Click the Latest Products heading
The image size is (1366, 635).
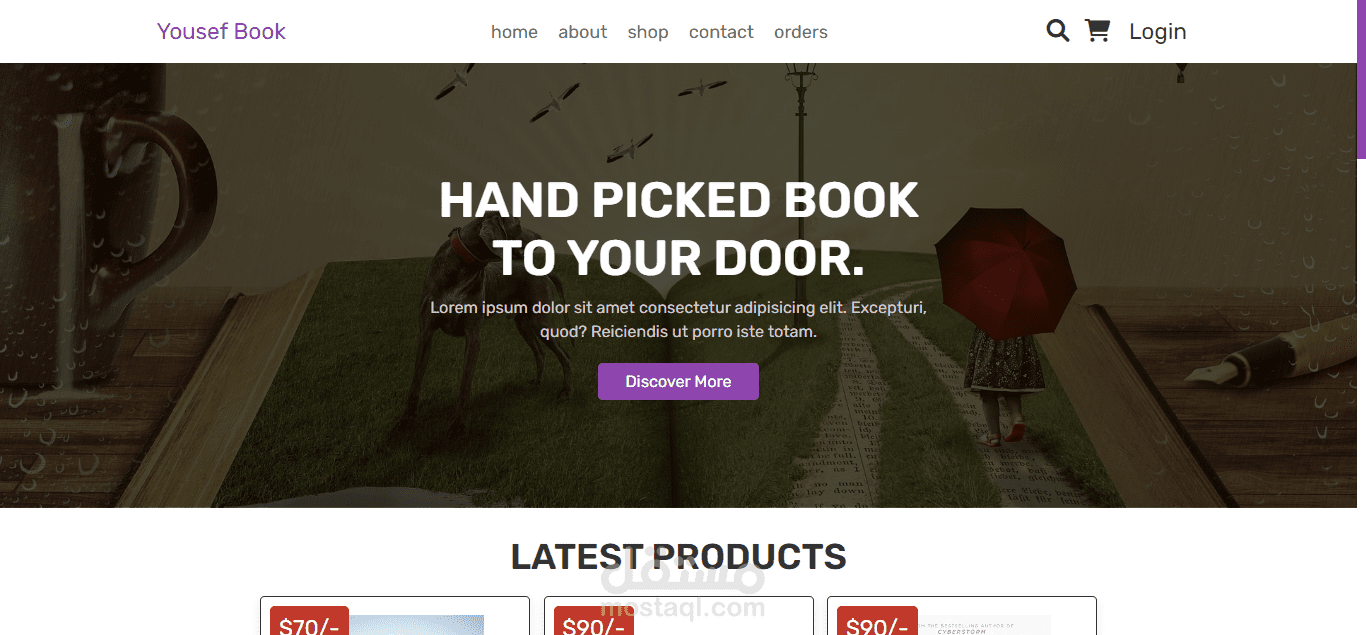click(678, 557)
